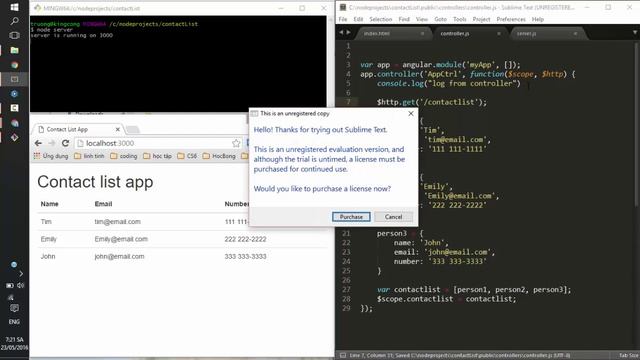
Task: Click the 333 333-3333 number cell
Action: (245, 256)
